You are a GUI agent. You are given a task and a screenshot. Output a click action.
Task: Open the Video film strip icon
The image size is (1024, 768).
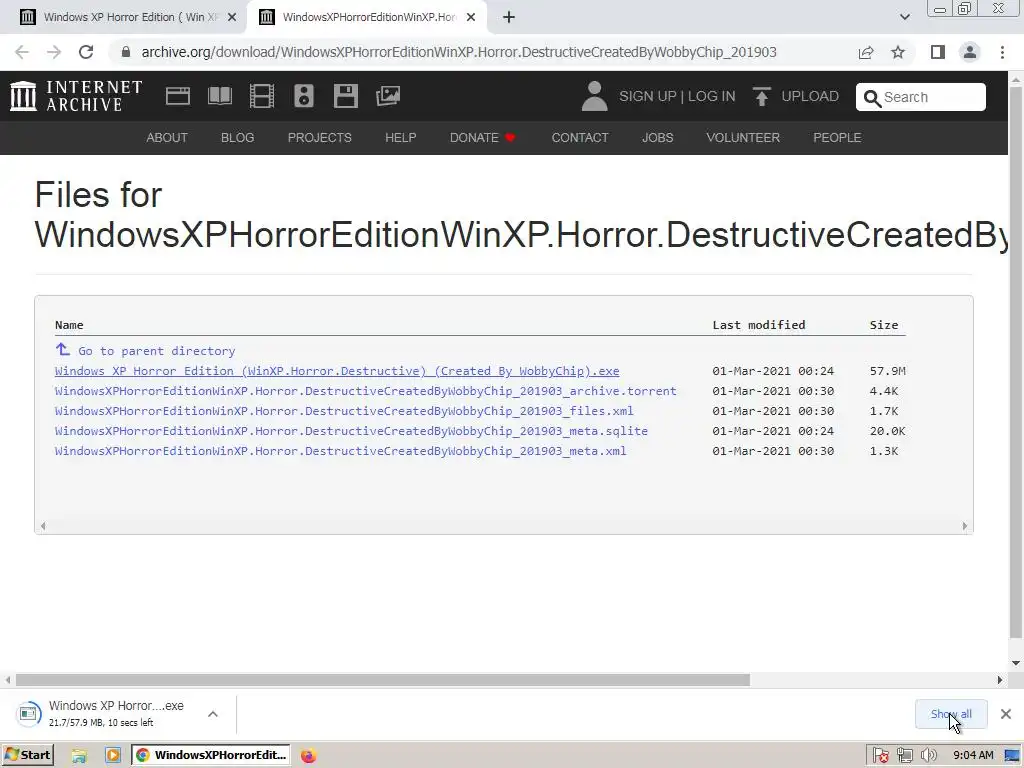[x=262, y=96]
